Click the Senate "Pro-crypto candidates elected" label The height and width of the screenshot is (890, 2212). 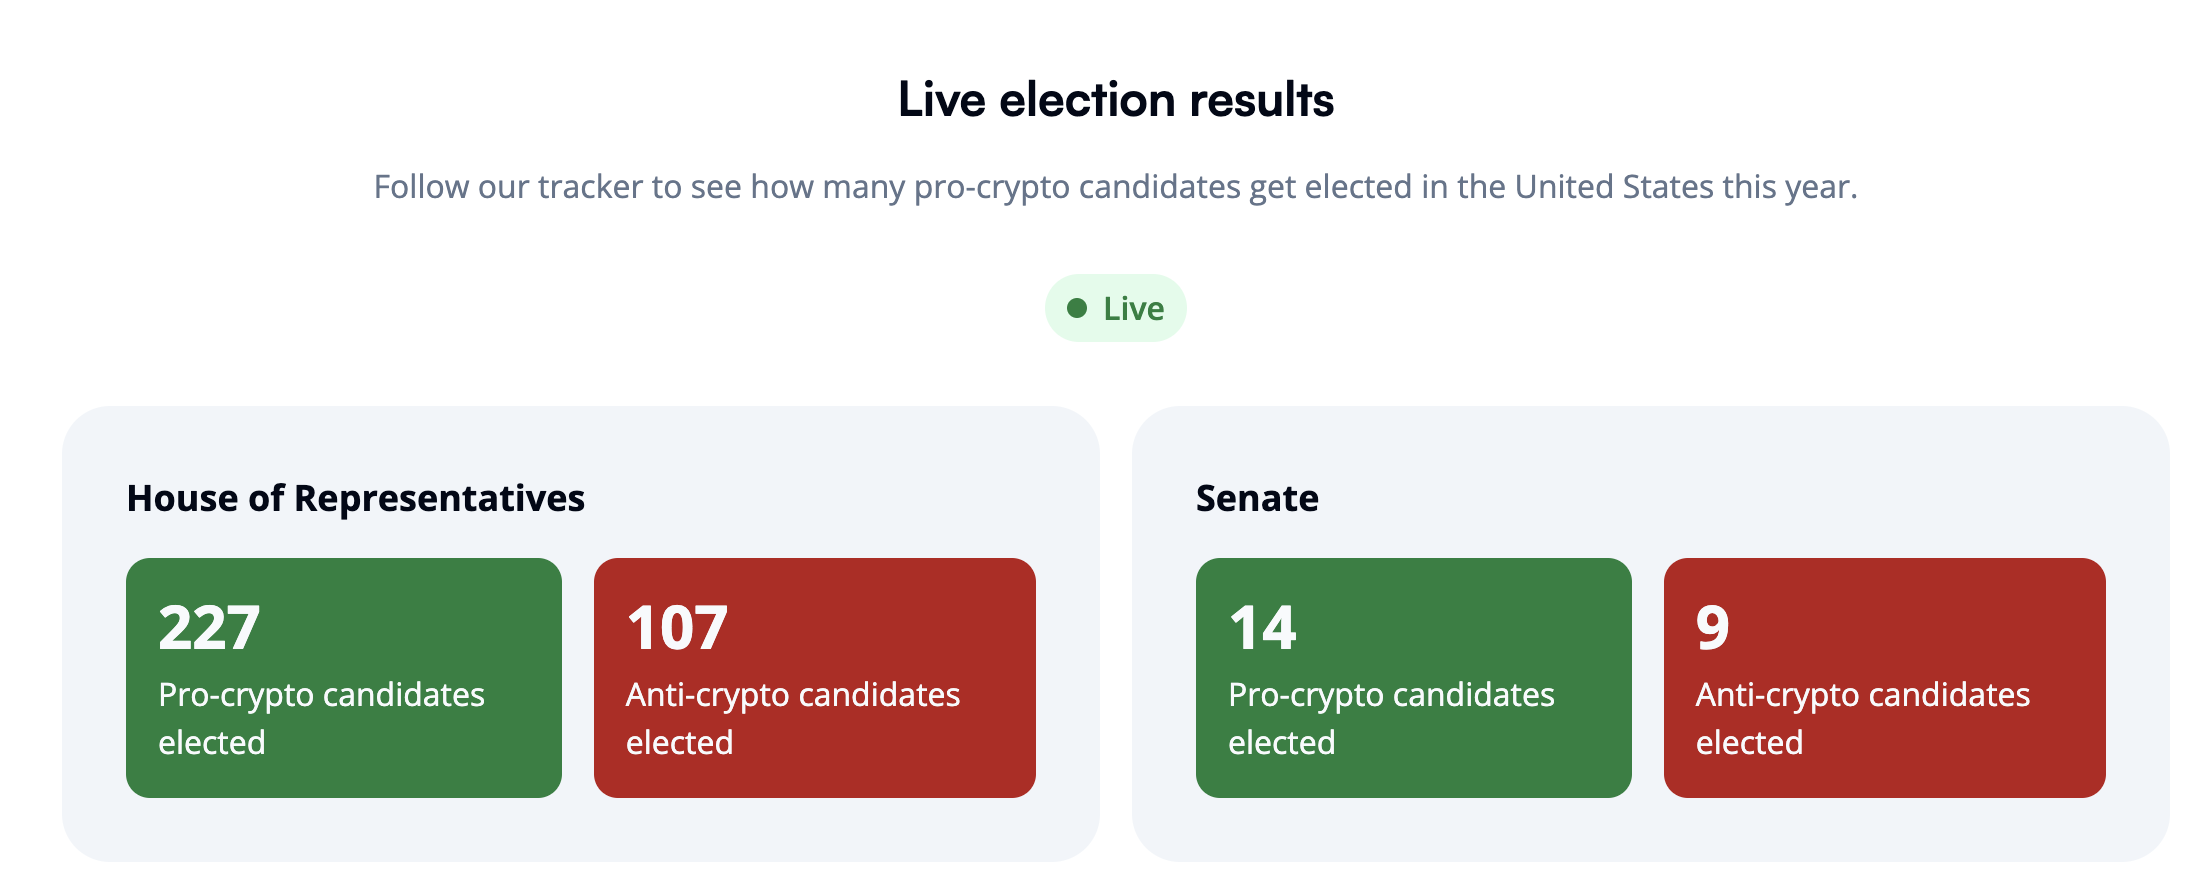pyautogui.click(x=1391, y=718)
